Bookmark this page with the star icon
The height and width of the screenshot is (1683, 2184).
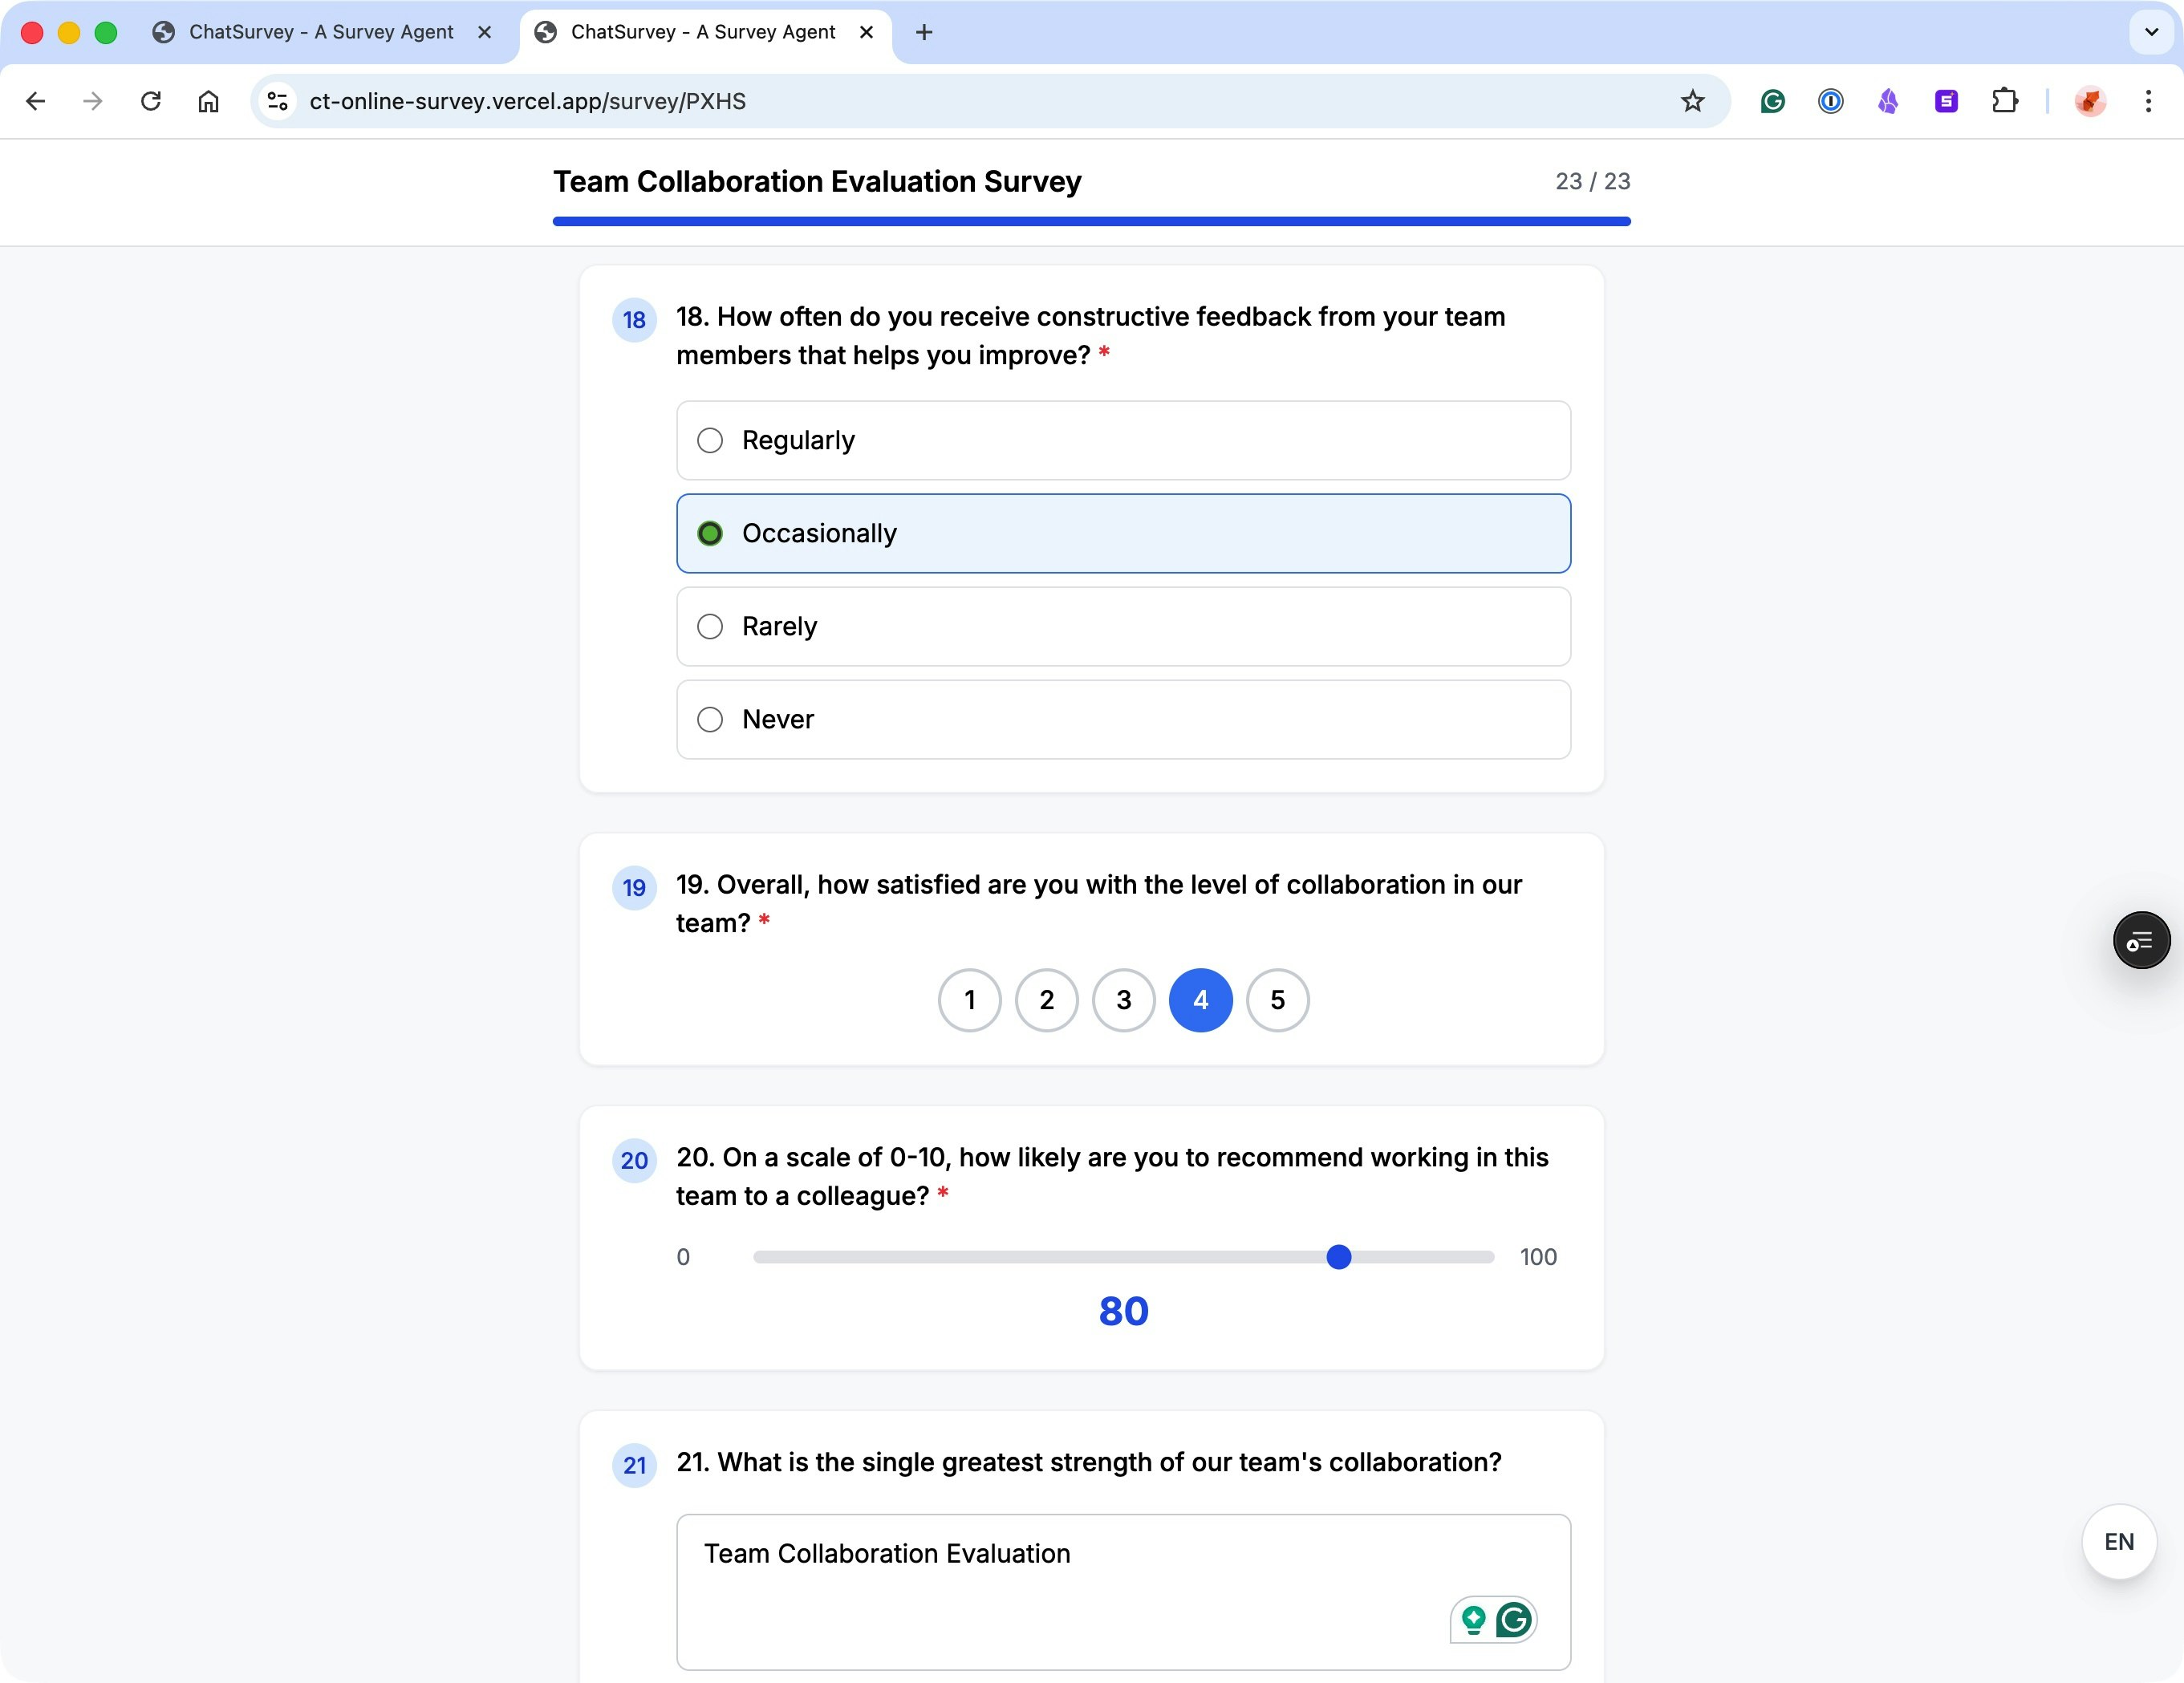[1693, 100]
